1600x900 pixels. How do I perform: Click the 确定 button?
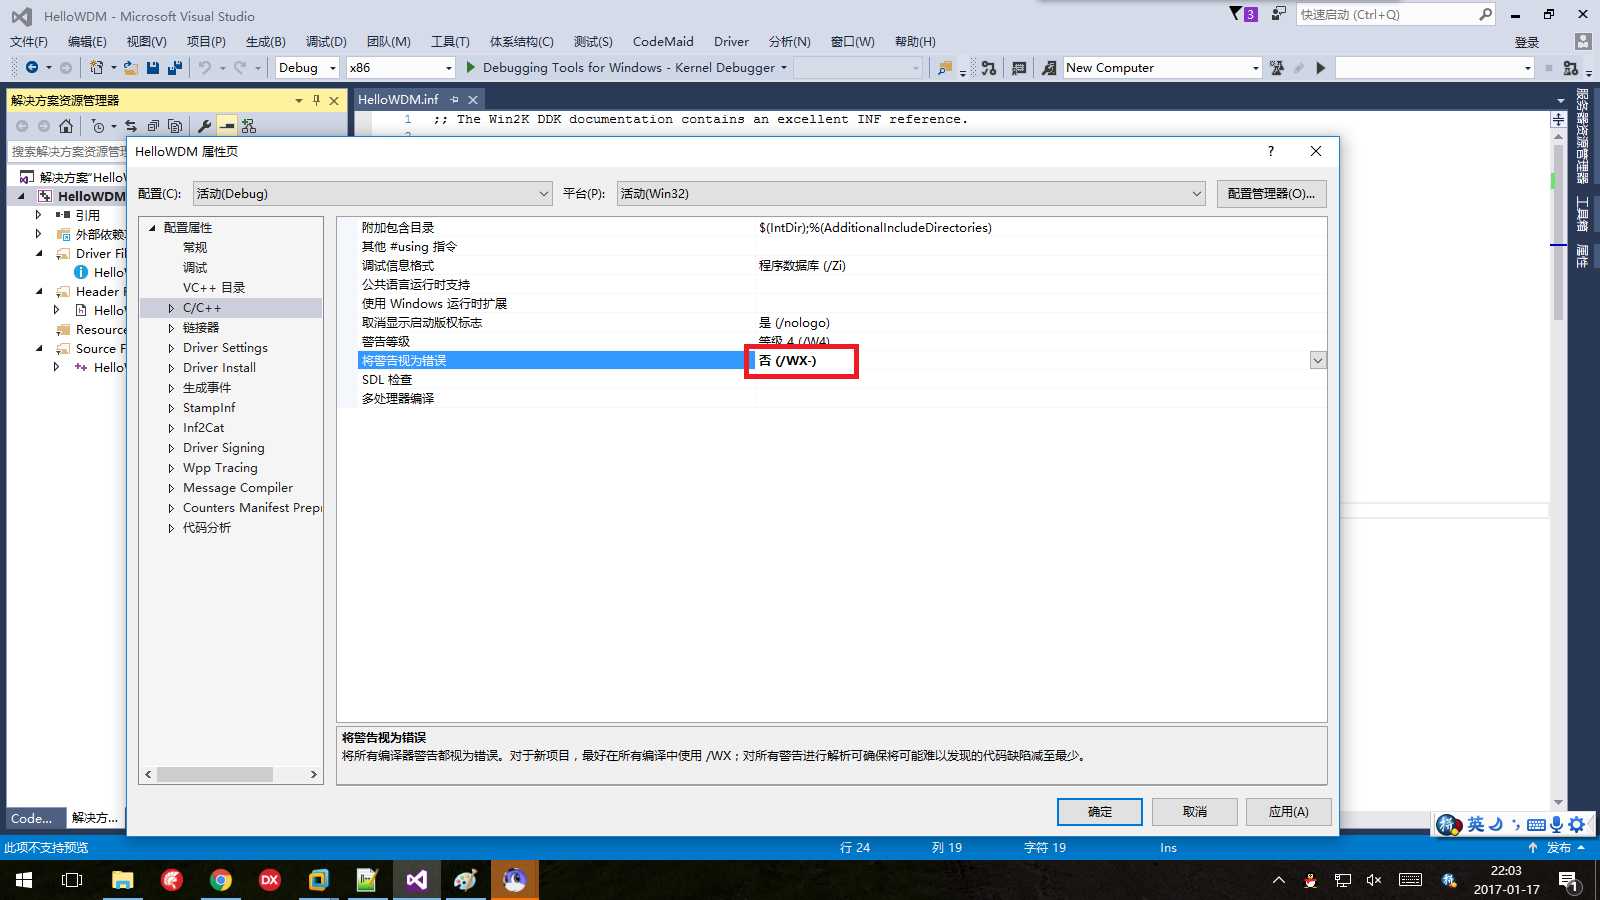click(1100, 811)
